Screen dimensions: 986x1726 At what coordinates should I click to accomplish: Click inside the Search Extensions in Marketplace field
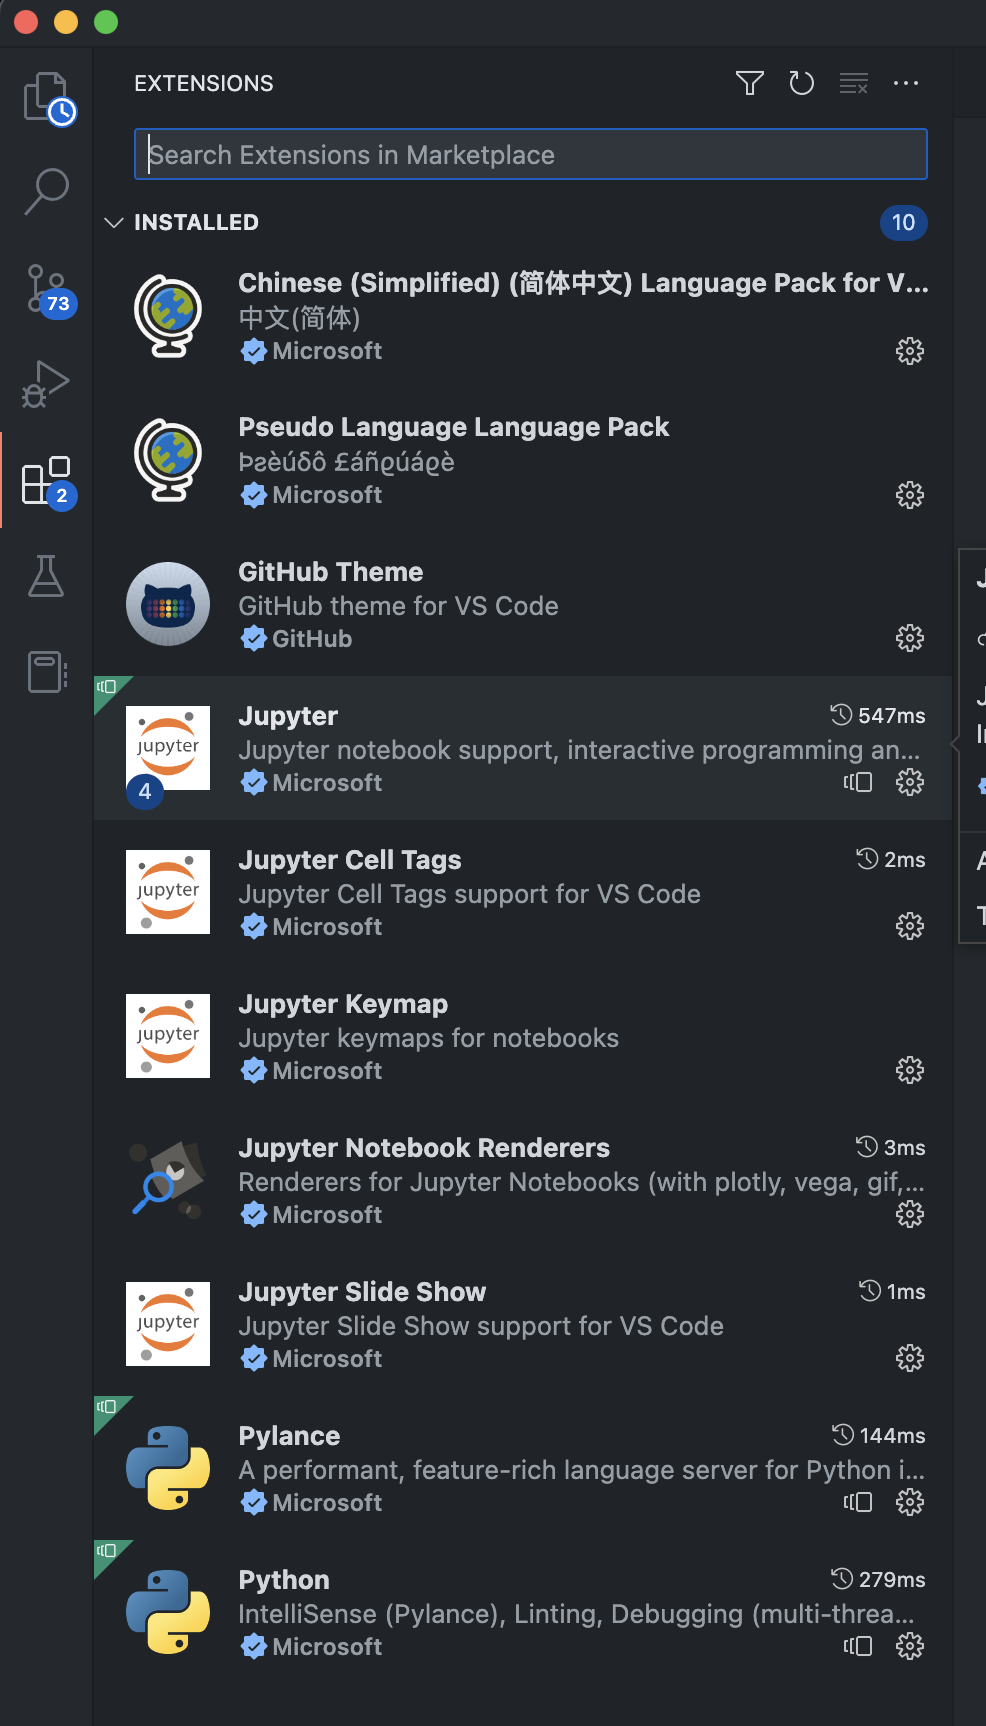530,154
